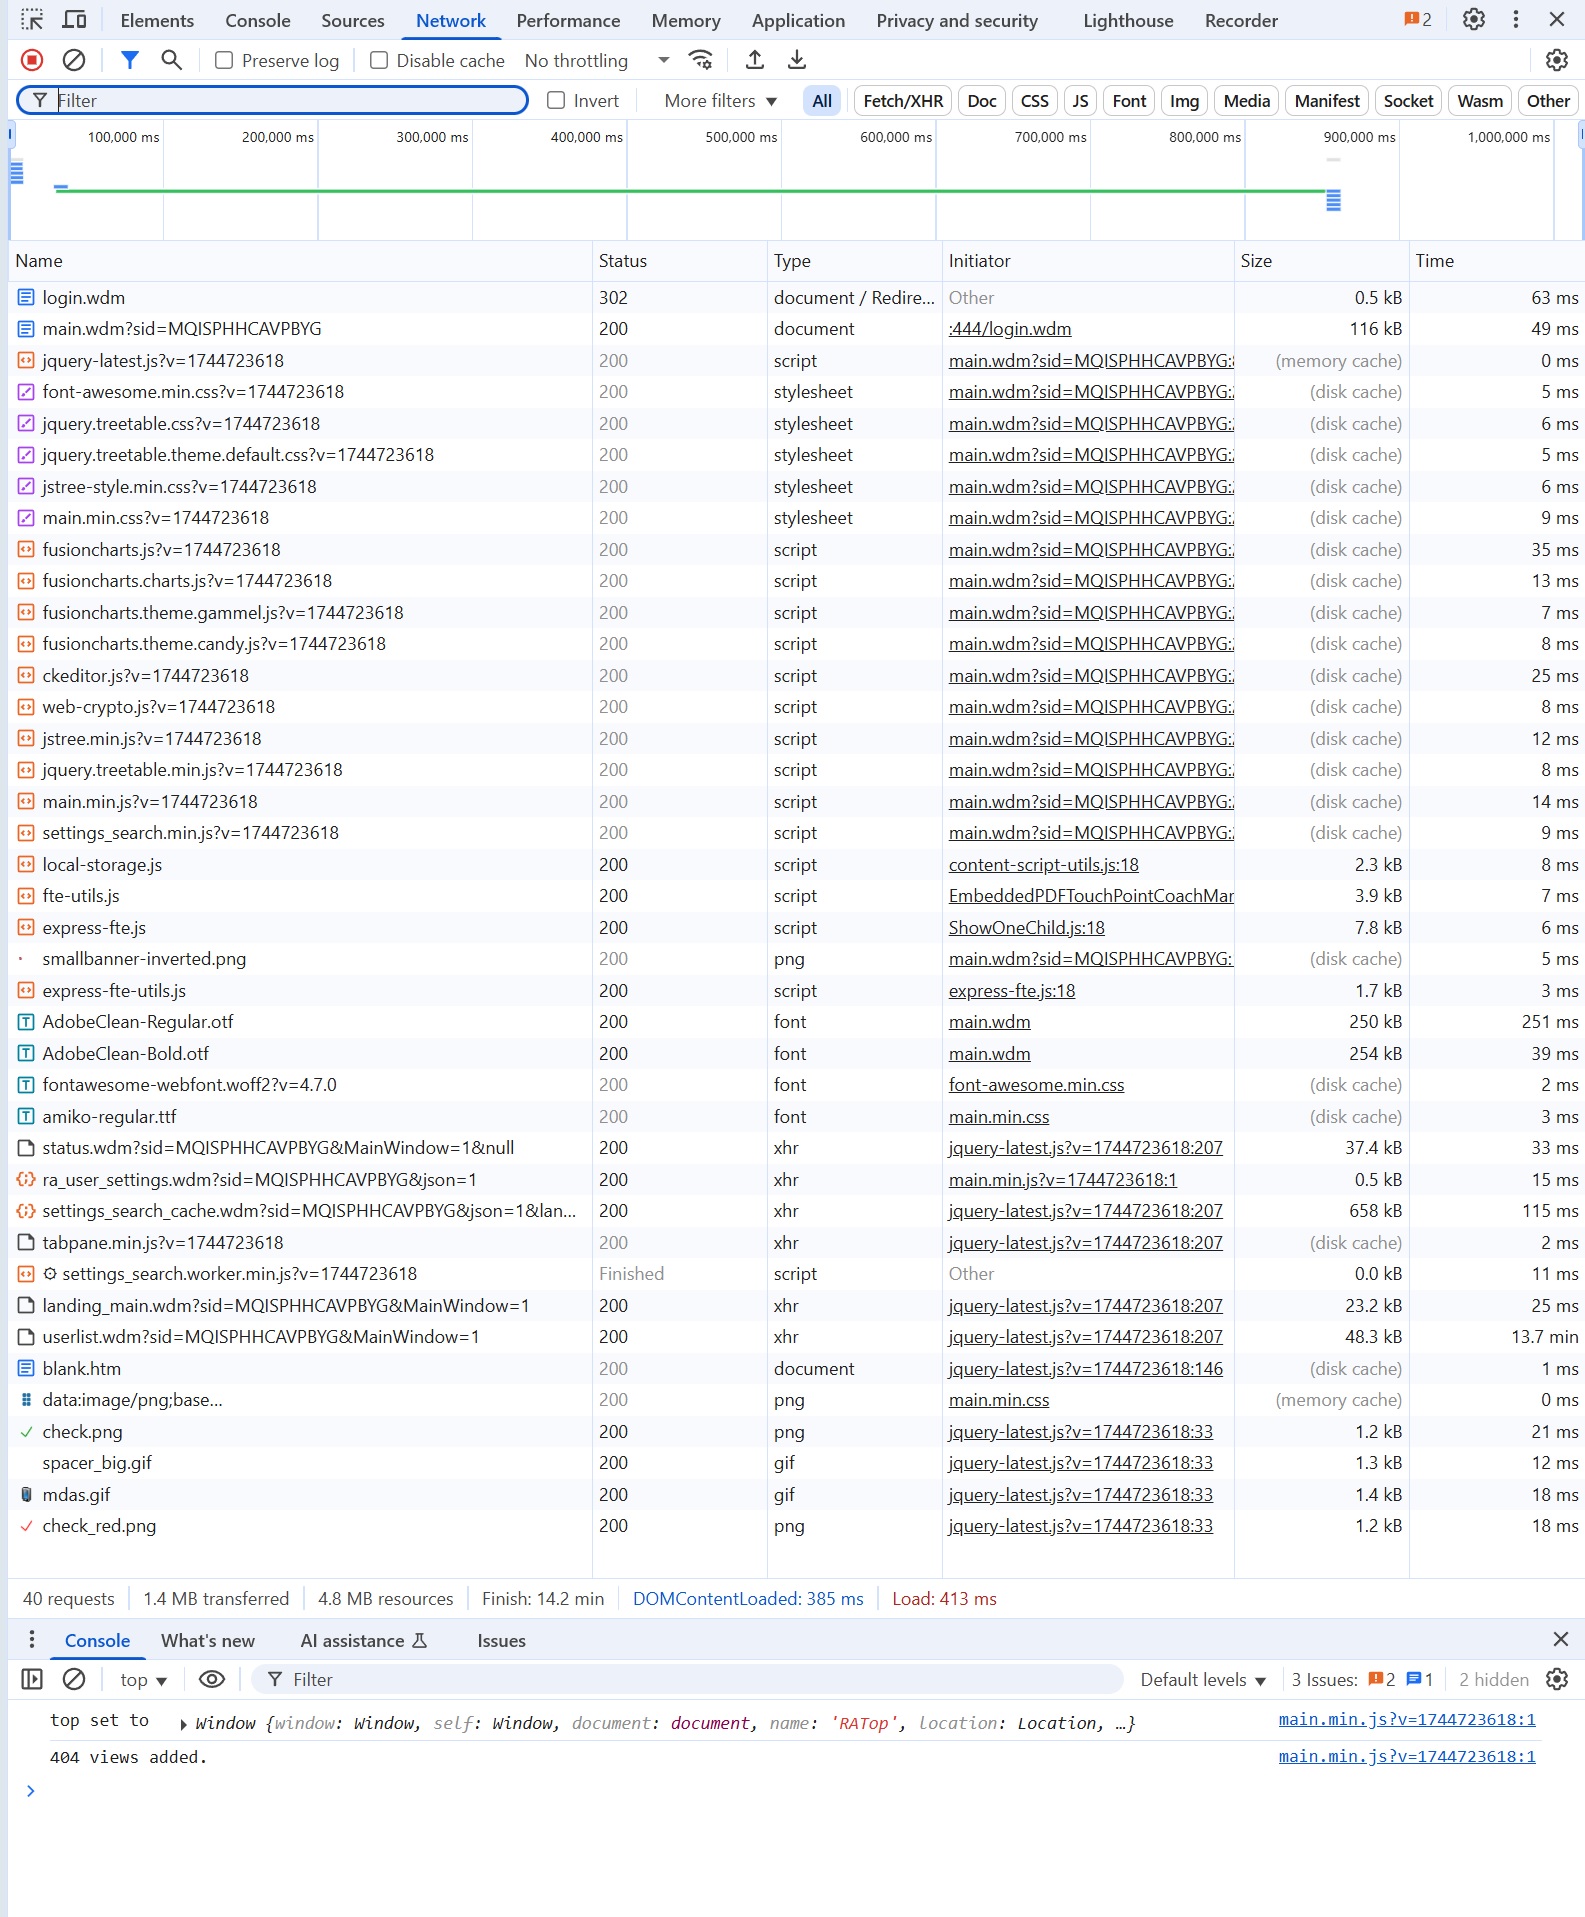Filter requests by Fetch/XHR

[x=902, y=100]
